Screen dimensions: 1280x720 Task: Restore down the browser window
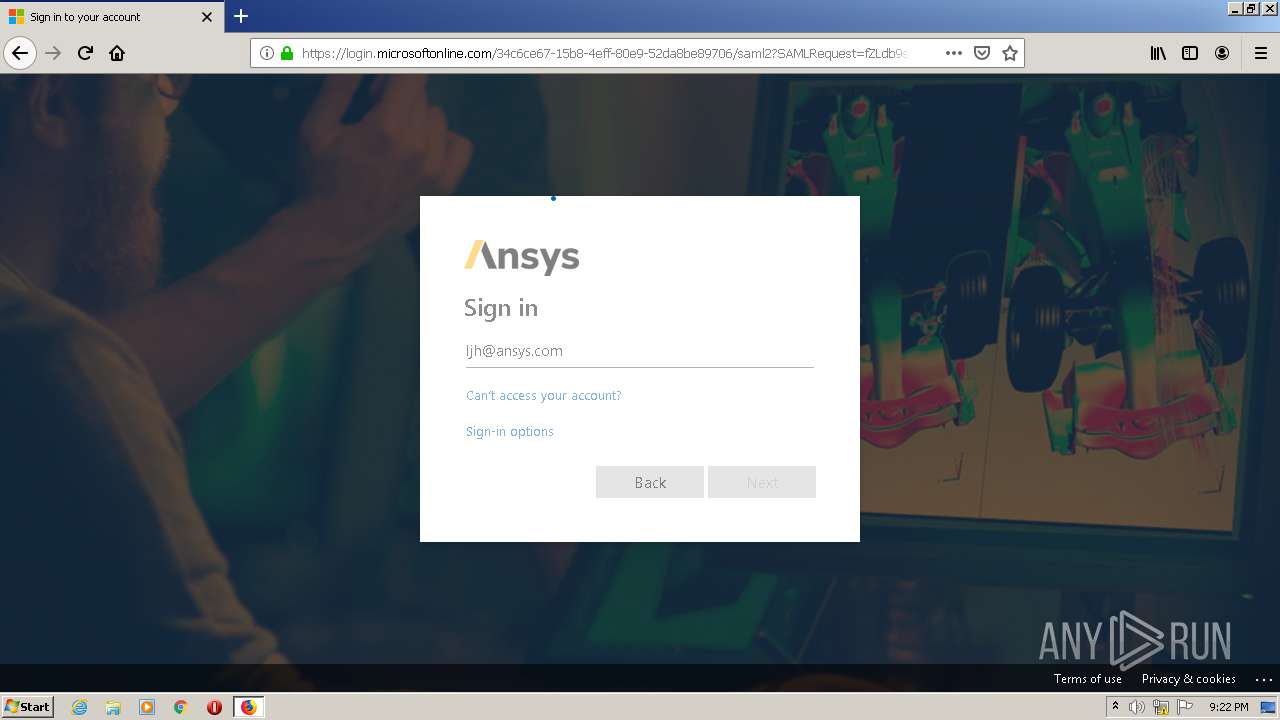[1251, 8]
